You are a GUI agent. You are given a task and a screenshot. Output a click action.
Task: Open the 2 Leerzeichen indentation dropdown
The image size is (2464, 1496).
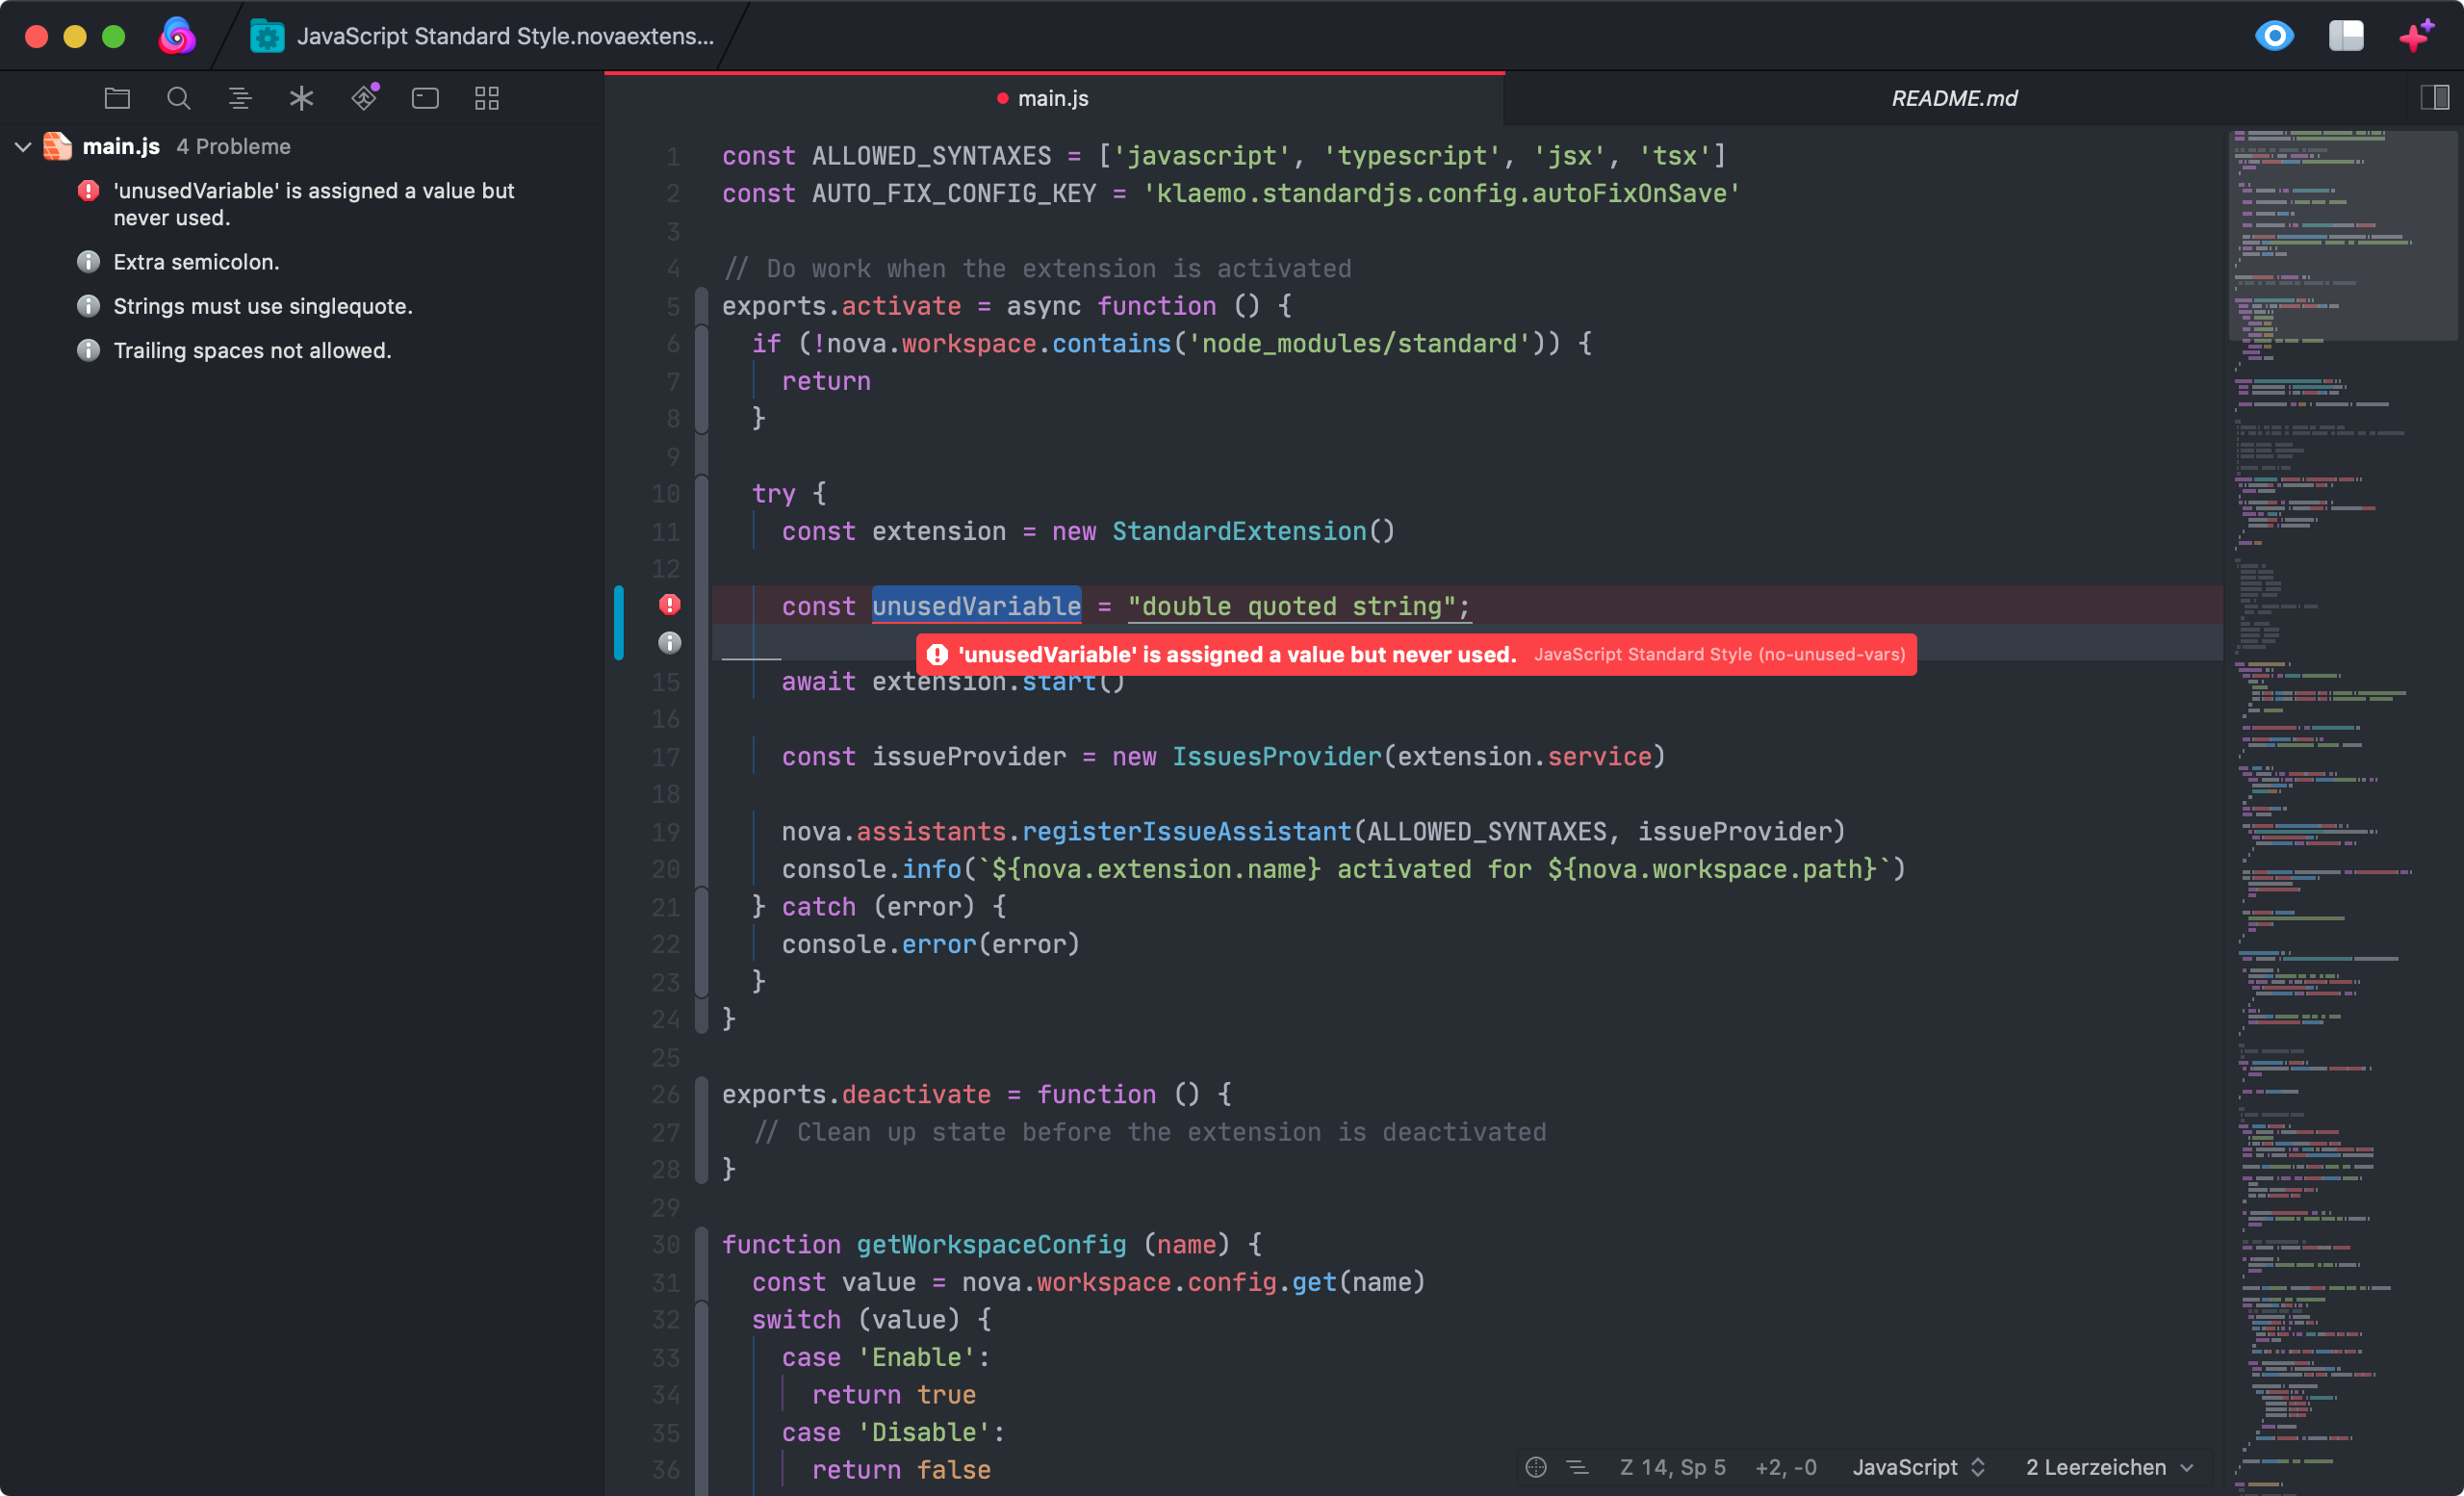point(2108,1466)
